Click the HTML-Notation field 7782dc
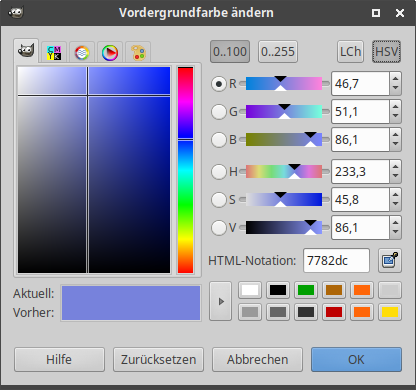Screen dimensions: 416x390 click(x=336, y=260)
